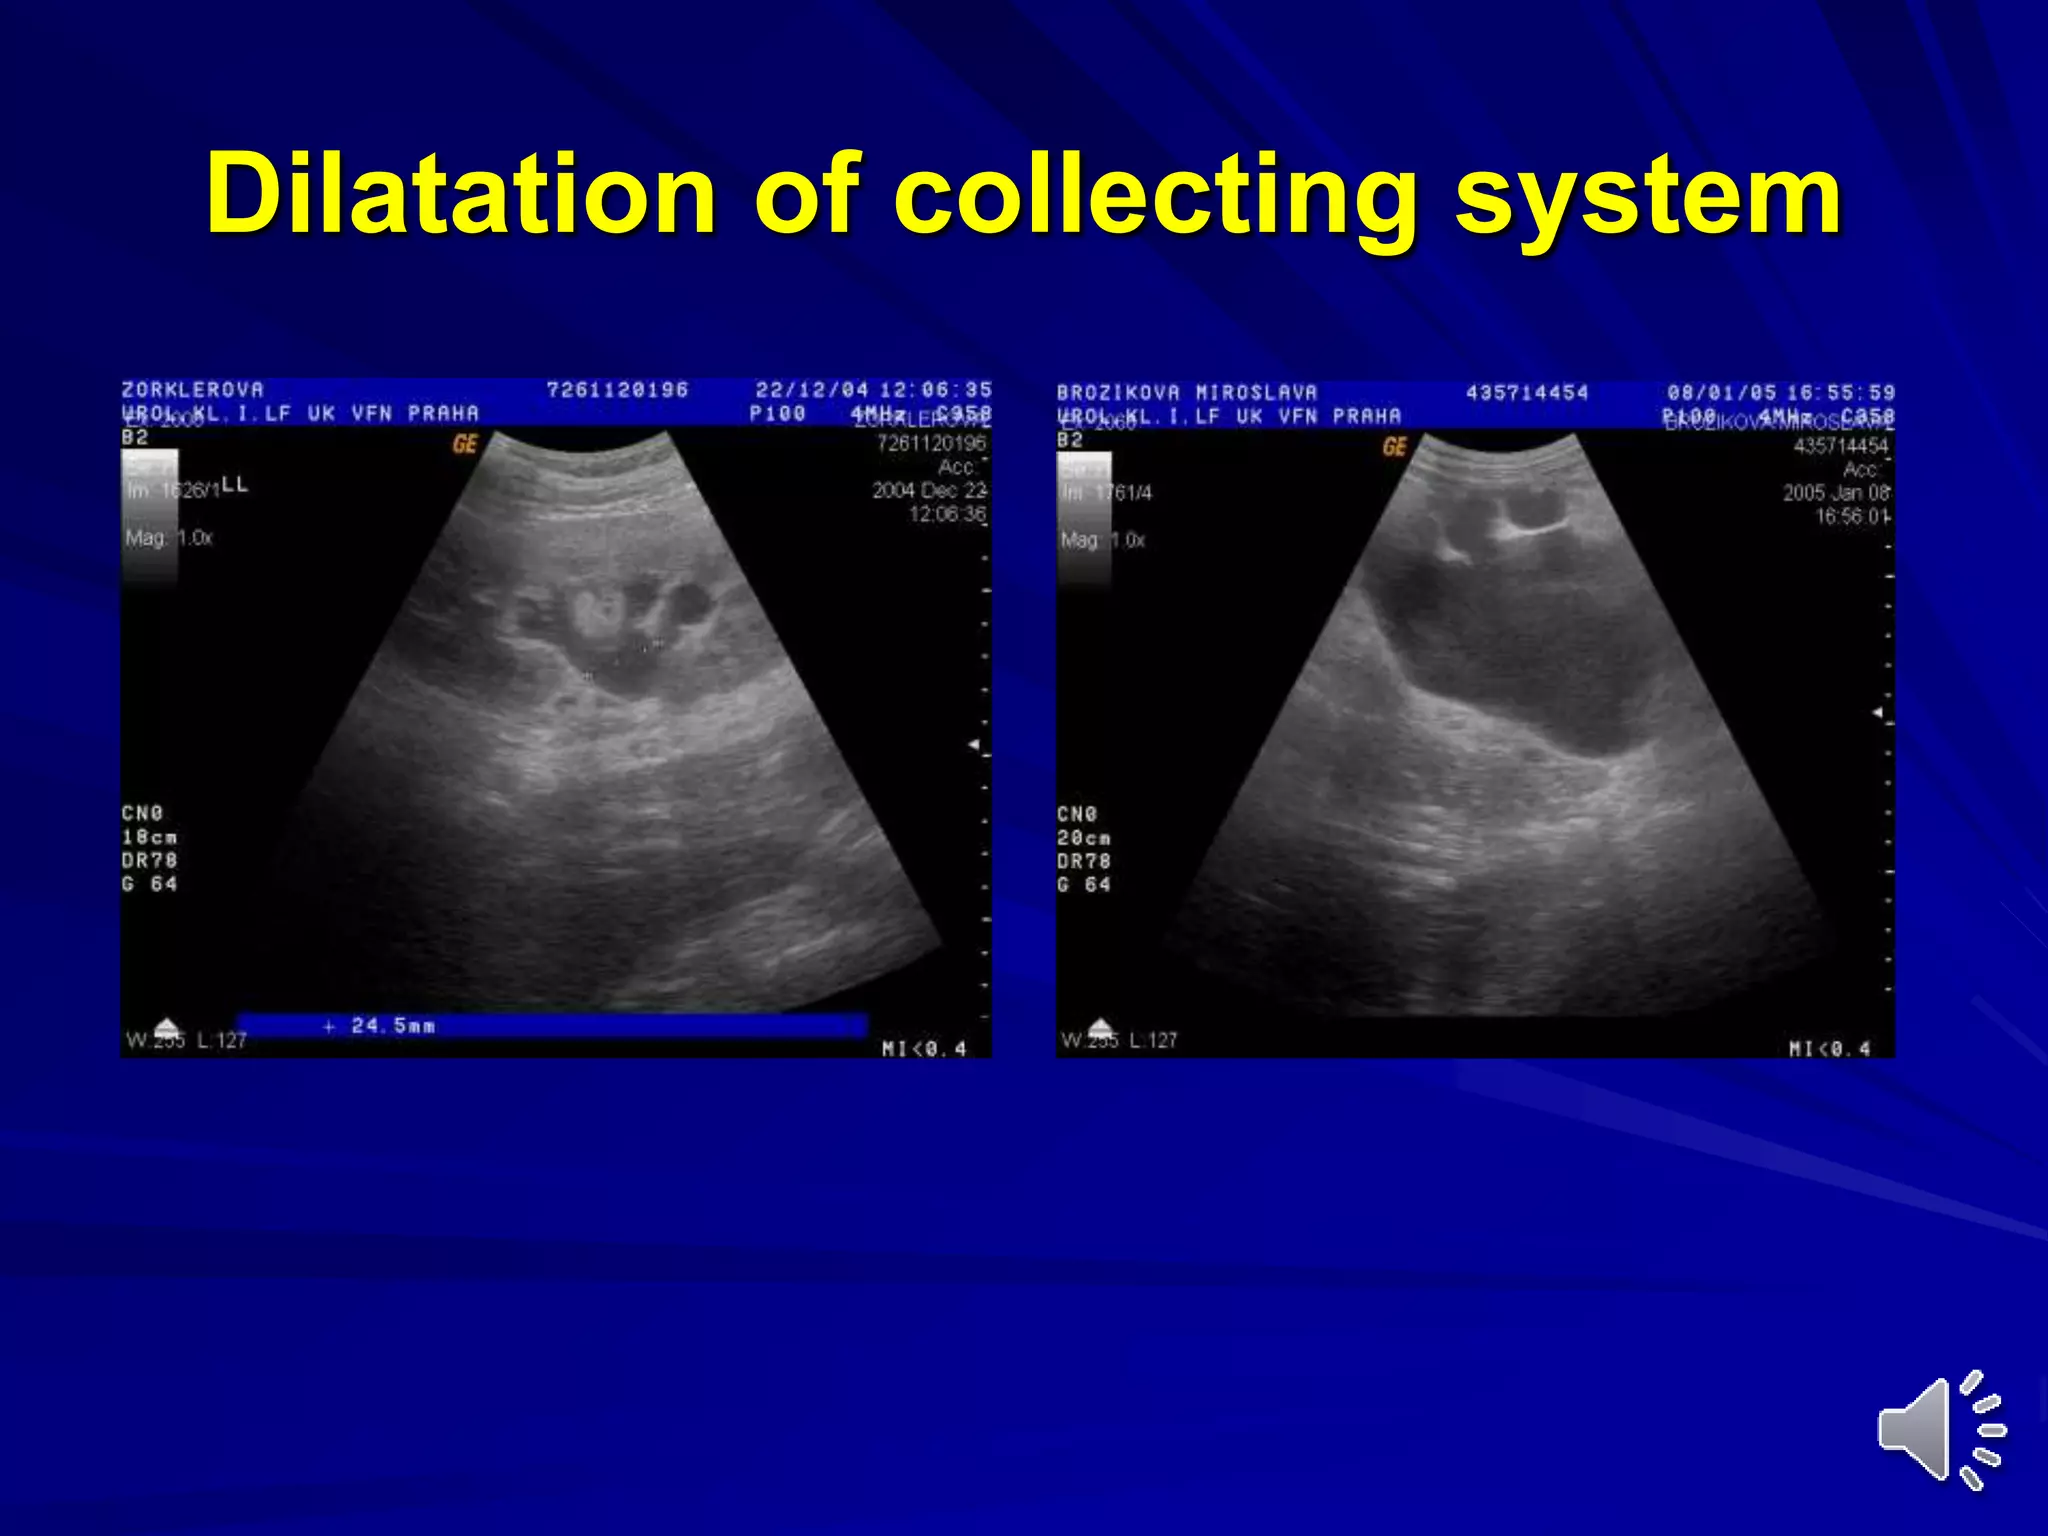Click the '2004 Dec 22' date overlay
Viewport: 2048px width, 1536px height.
click(929, 490)
